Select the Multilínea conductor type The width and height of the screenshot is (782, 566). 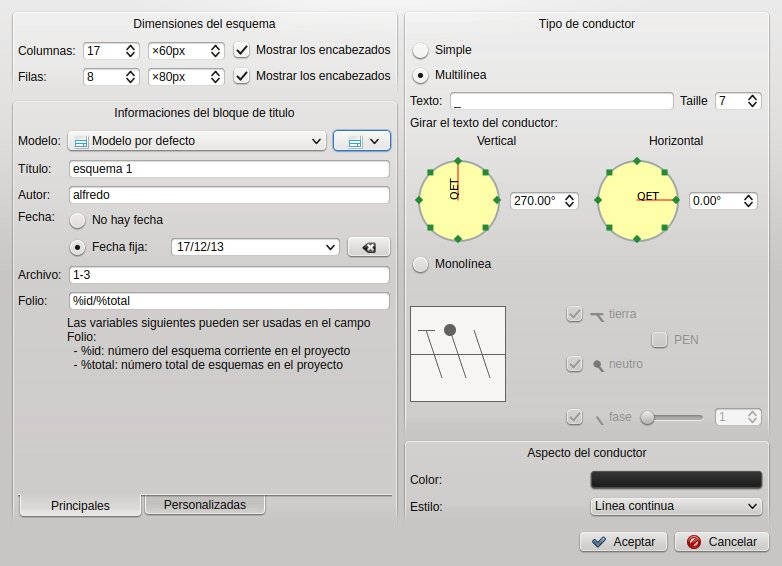coord(420,75)
